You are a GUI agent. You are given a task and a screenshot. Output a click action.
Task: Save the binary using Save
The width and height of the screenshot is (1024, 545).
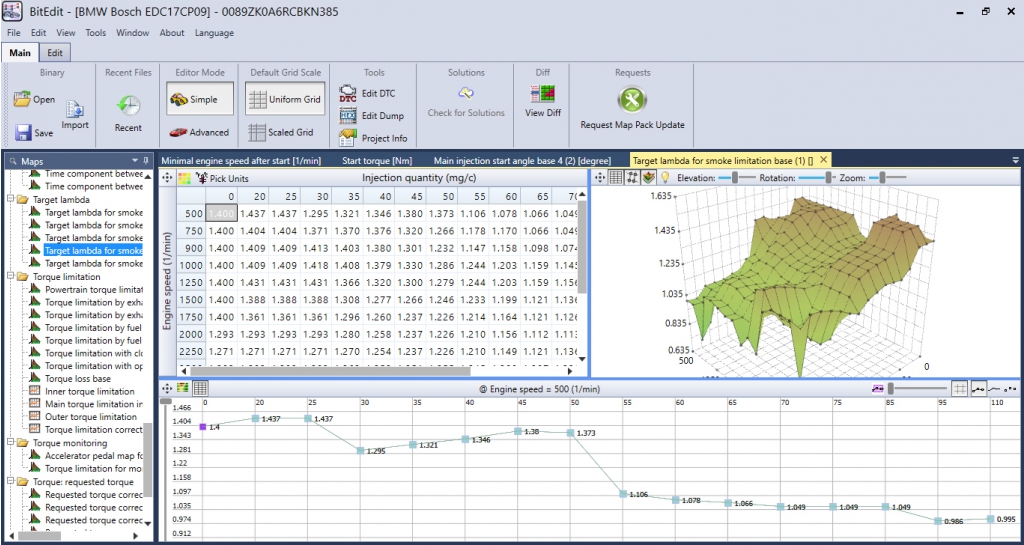[x=35, y=132]
